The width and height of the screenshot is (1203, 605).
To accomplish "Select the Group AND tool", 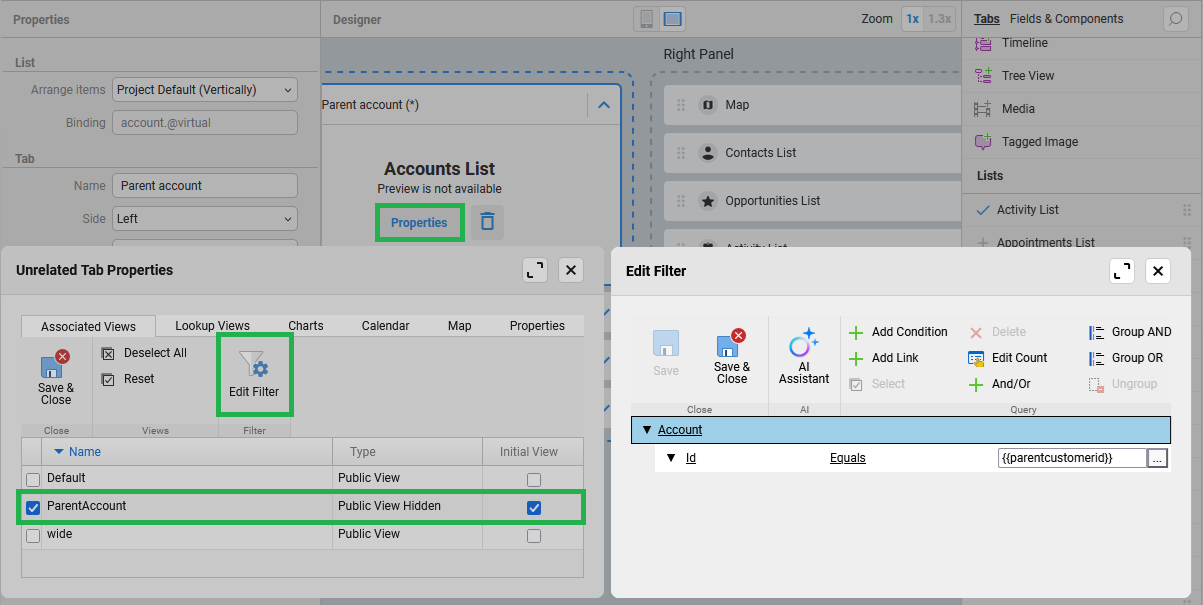I will pos(1096,332).
